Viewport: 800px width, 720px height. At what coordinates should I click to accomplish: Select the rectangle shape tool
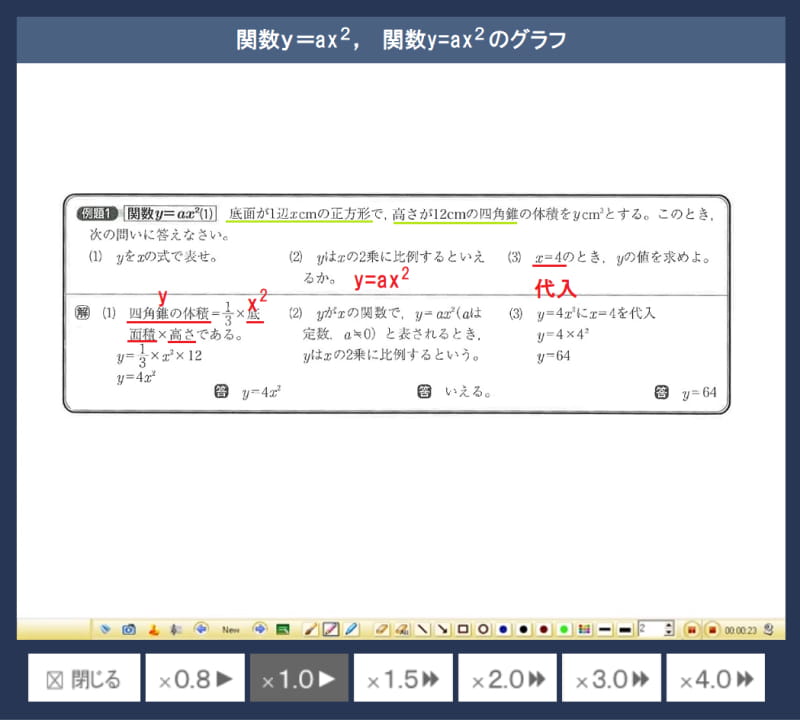click(463, 630)
